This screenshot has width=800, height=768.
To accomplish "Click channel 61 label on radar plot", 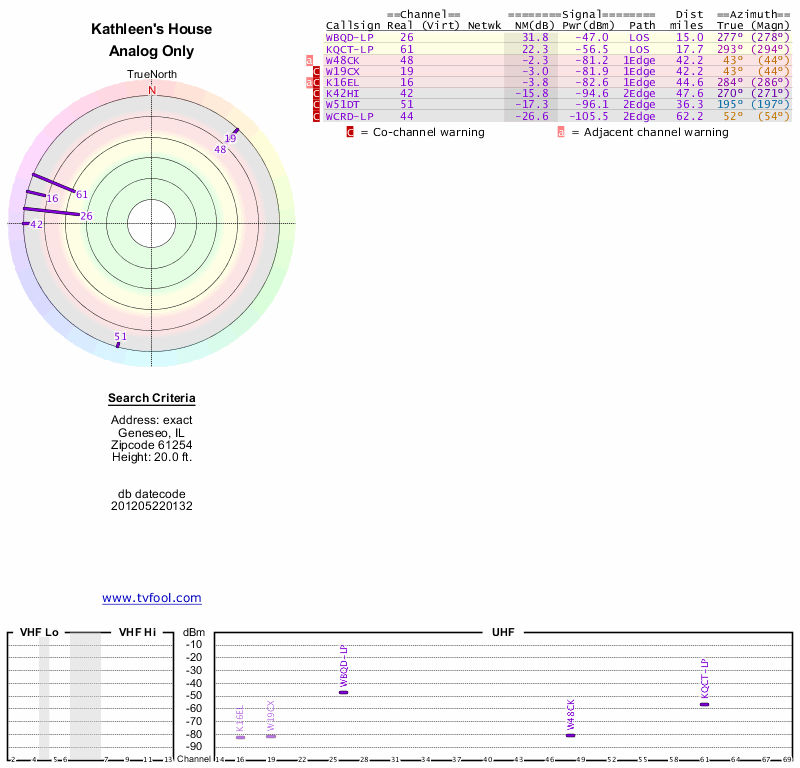I will [82, 194].
